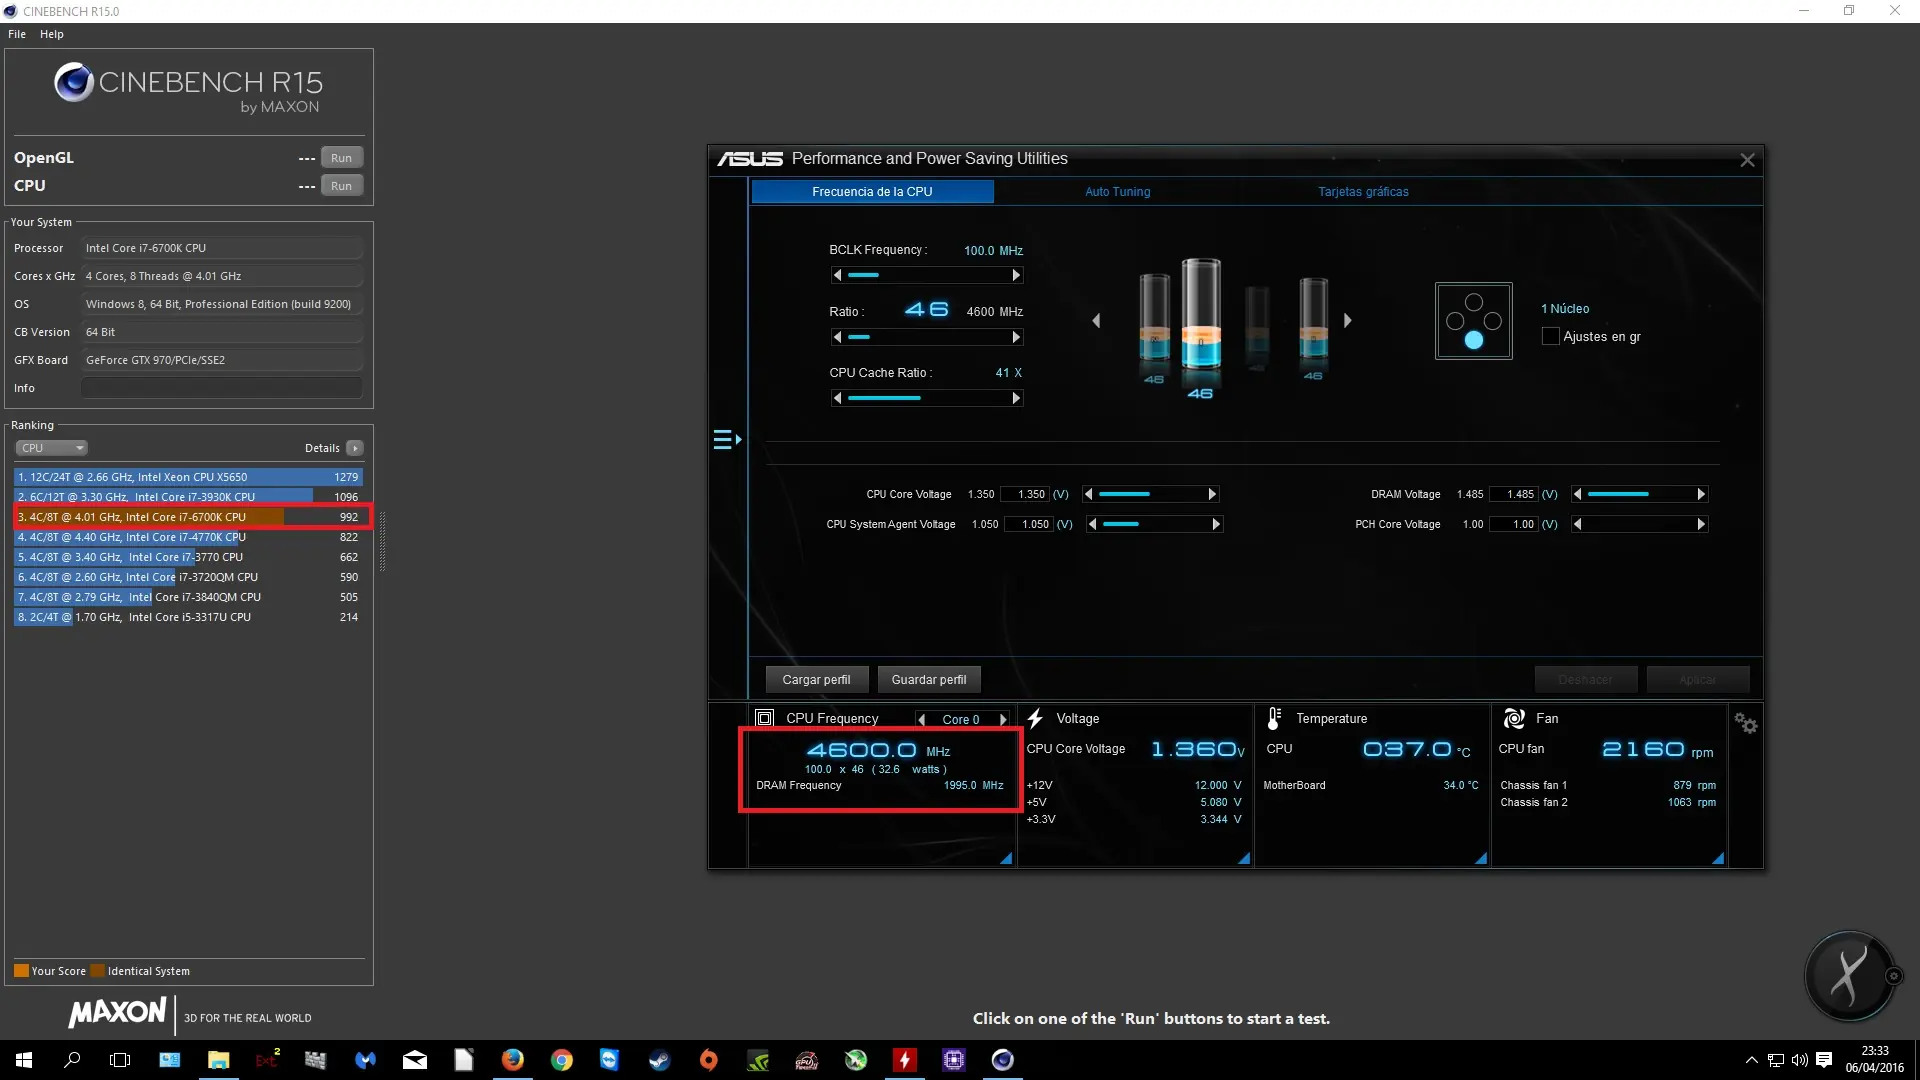This screenshot has width=1920, height=1080.
Task: Open TeamViewer from the taskbar
Action: point(609,1060)
